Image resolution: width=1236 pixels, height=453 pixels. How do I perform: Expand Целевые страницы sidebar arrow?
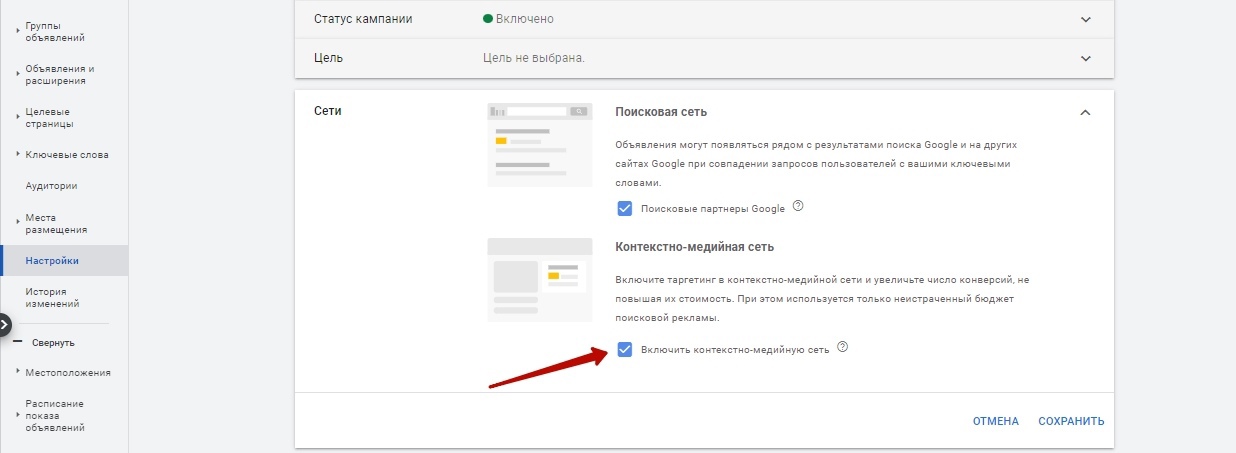[x=18, y=117]
